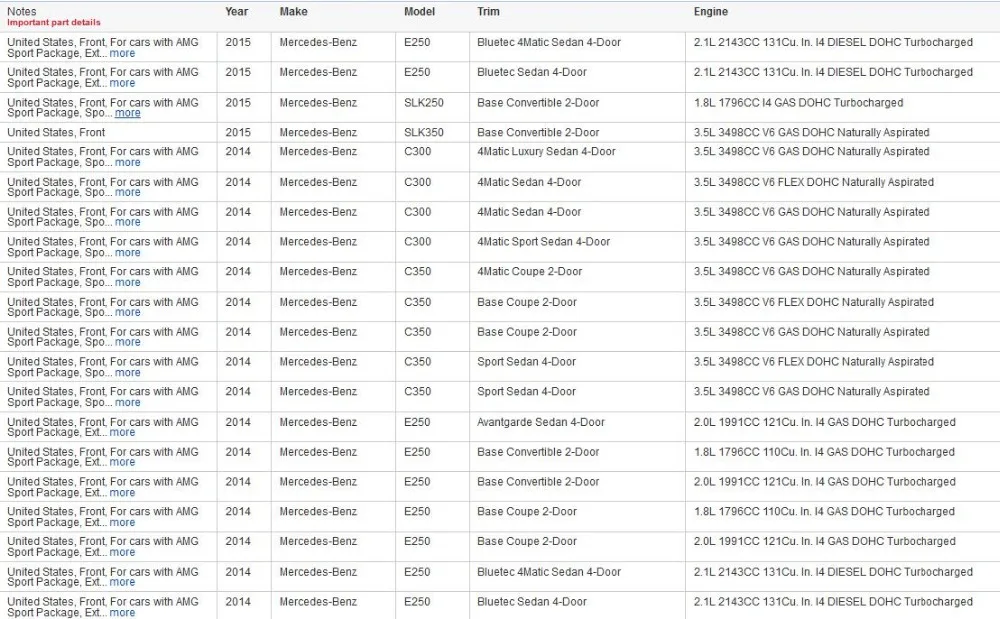Click the SLK350 row's 'Base Convertible 2-Door' trim
Image resolution: width=1000 pixels, height=619 pixels.
pos(538,133)
